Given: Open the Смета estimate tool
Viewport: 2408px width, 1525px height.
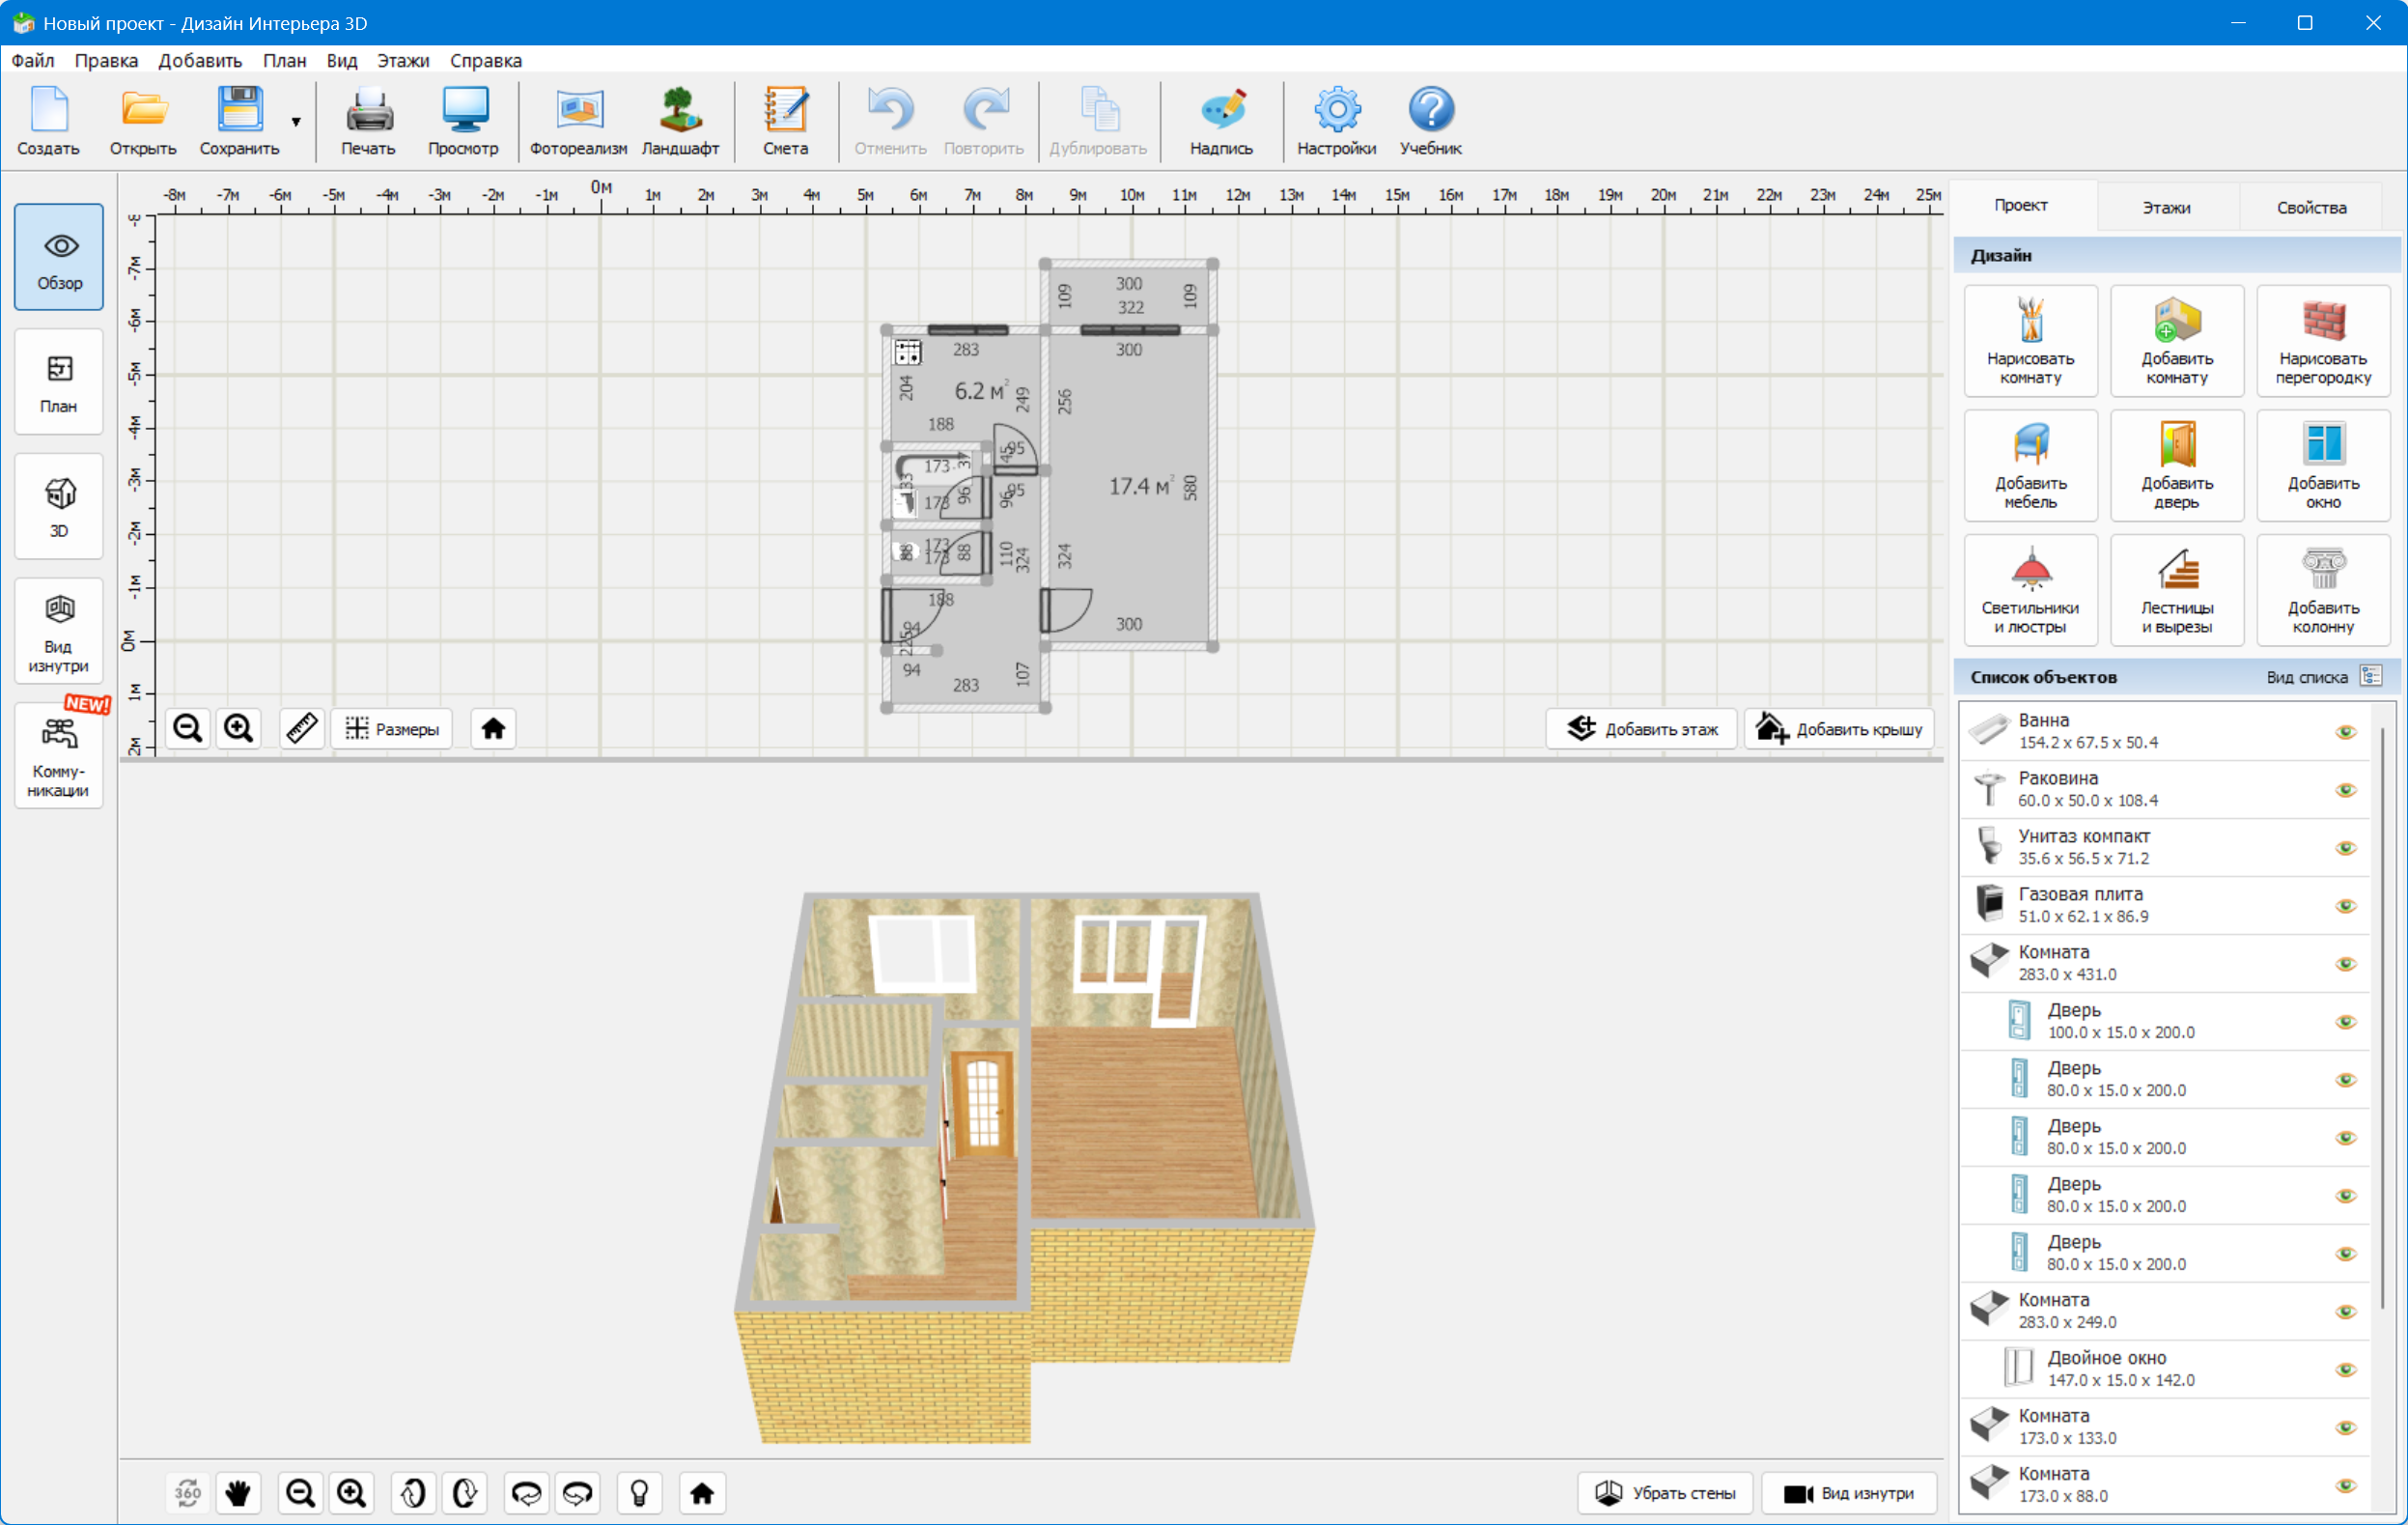Looking at the screenshot, I should point(785,120).
